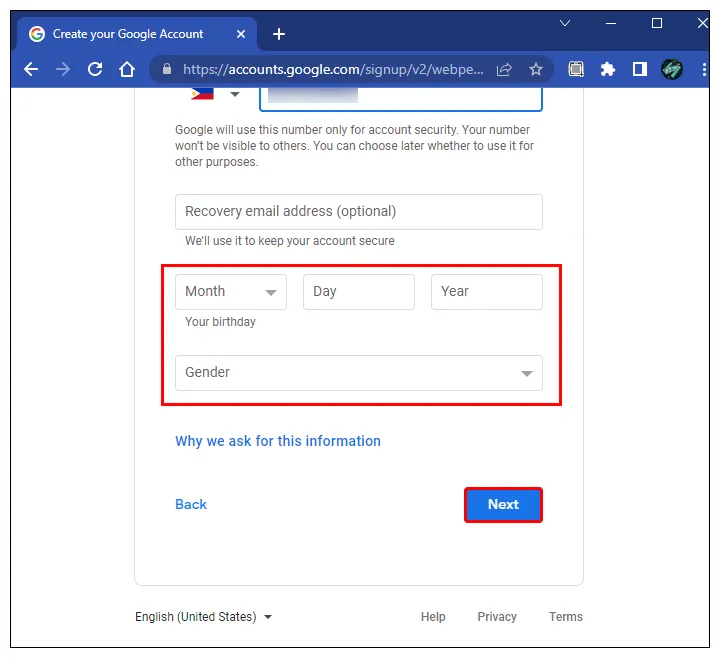Click the 'Your birthday' label text
Image resolution: width=720 pixels, height=658 pixels.
click(220, 321)
